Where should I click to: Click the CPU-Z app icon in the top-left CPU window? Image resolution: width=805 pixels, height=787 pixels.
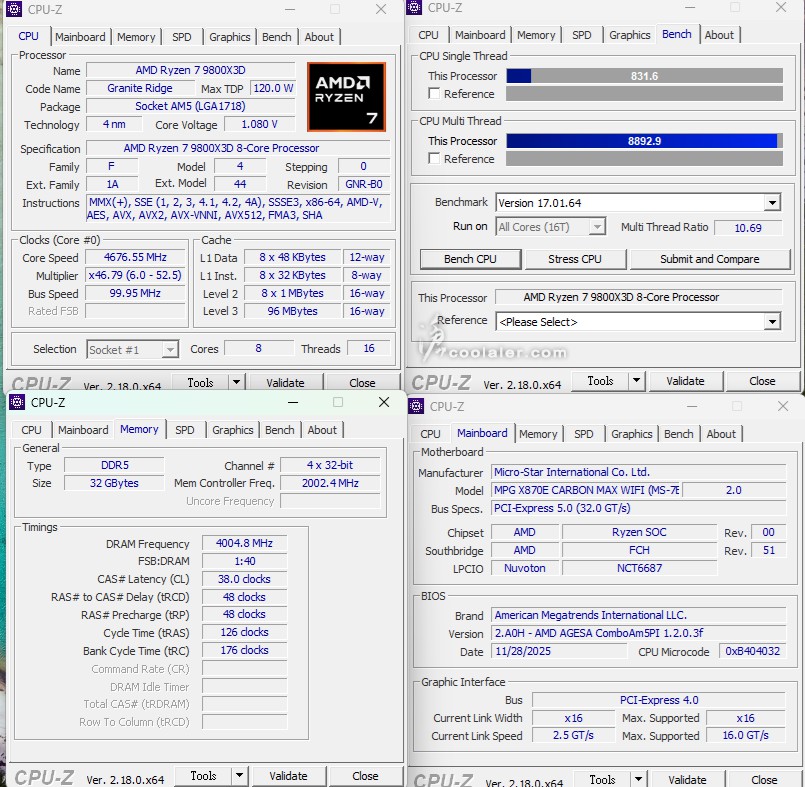coord(14,9)
